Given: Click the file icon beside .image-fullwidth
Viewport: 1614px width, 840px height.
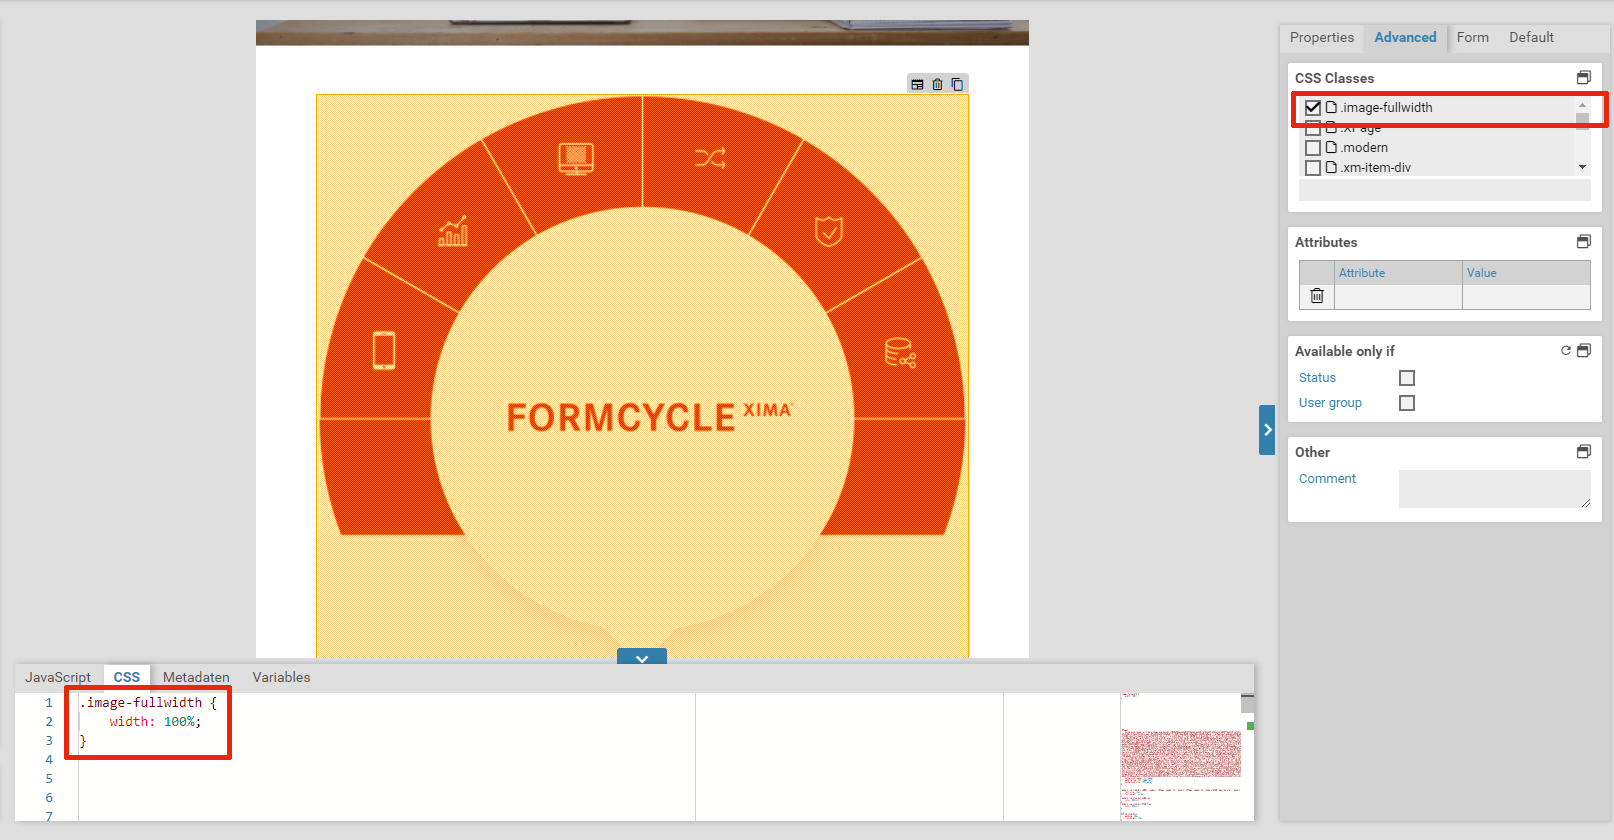Looking at the screenshot, I should point(1331,107).
